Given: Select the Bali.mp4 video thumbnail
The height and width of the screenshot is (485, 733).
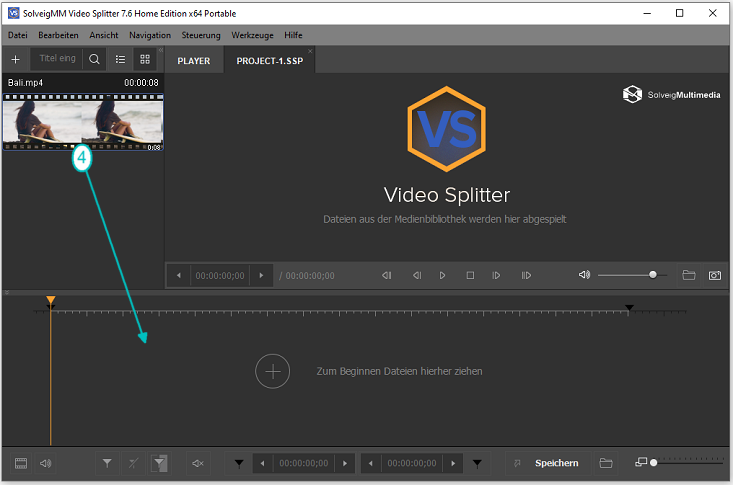Looking at the screenshot, I should coord(83,122).
